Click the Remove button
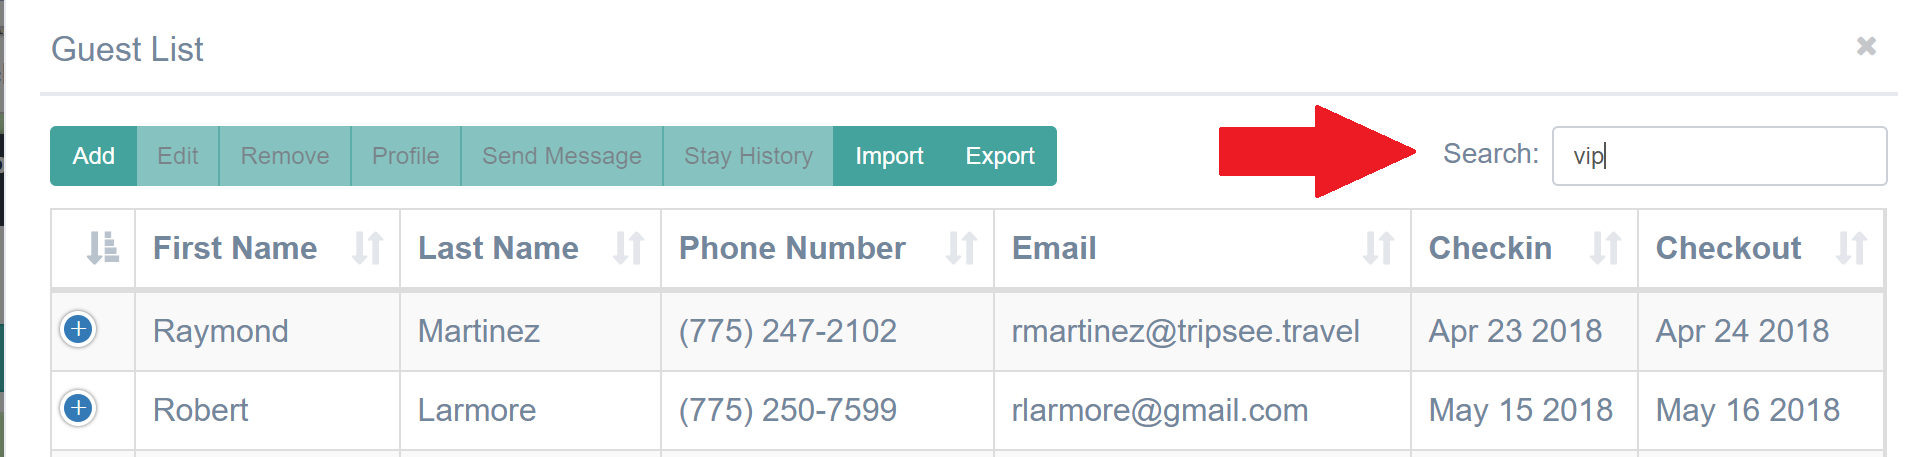 [285, 156]
